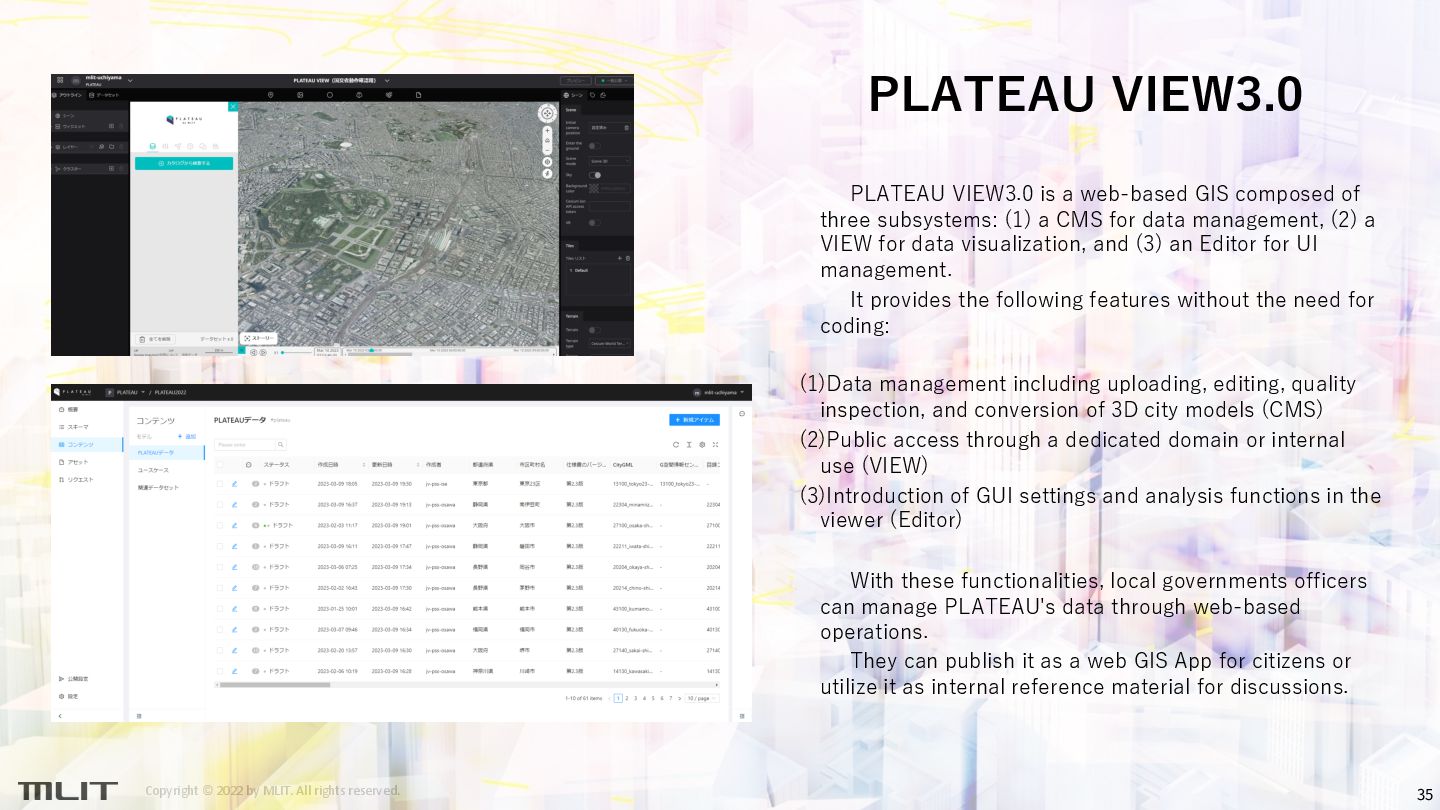Tick the checkbox of the 2023-03-09 18:05 row
This screenshot has width=1440, height=810.
click(220, 484)
